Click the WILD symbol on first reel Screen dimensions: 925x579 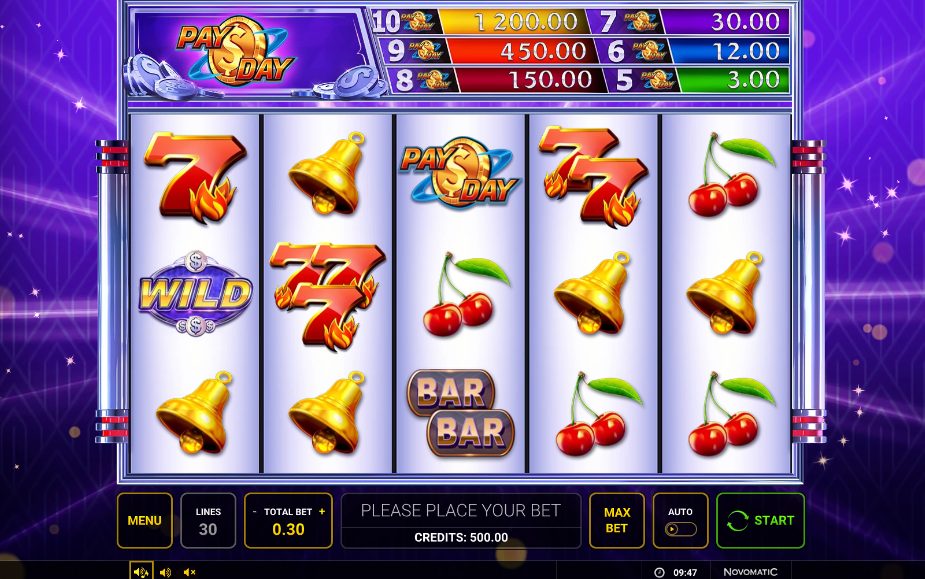pos(195,293)
